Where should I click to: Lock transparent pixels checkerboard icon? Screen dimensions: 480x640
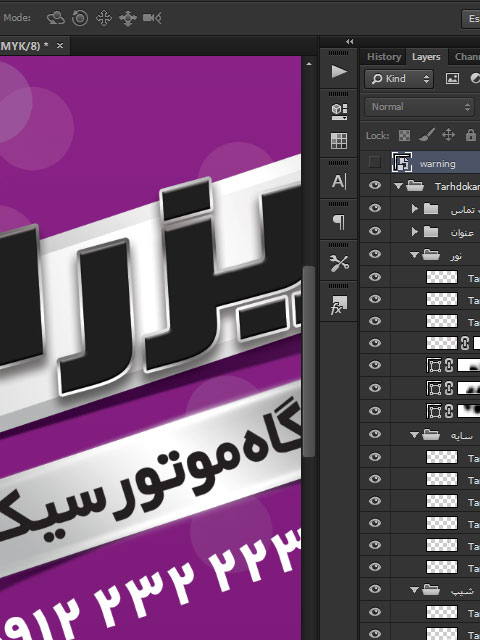pyautogui.click(x=404, y=135)
